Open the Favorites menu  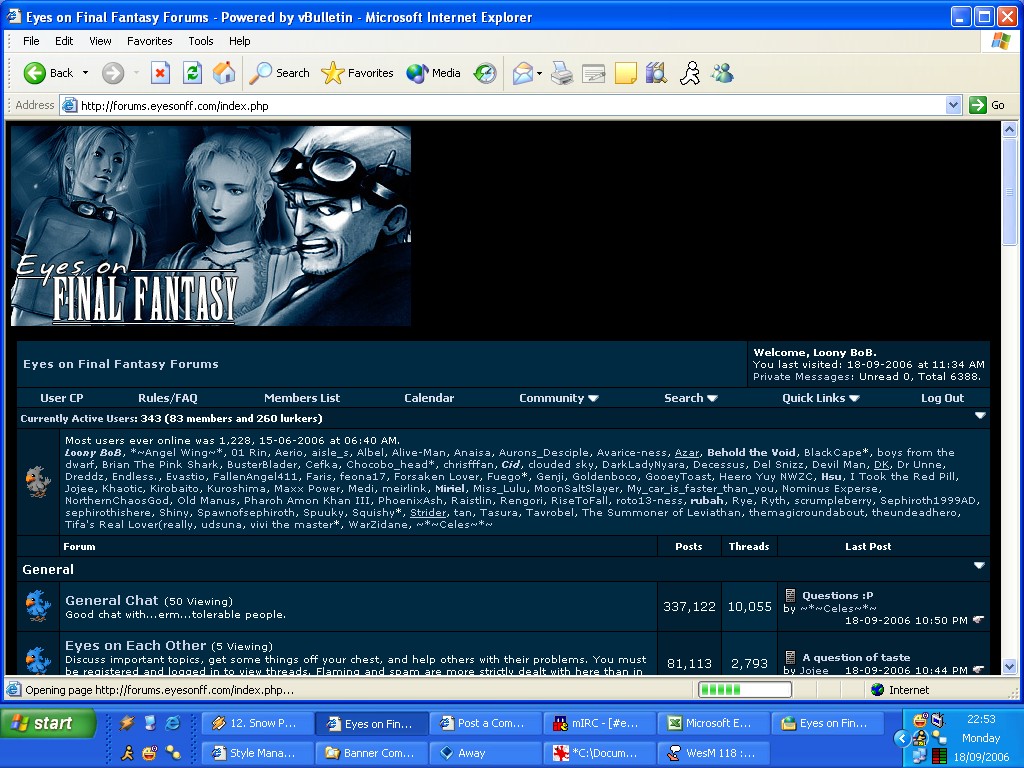pos(150,41)
